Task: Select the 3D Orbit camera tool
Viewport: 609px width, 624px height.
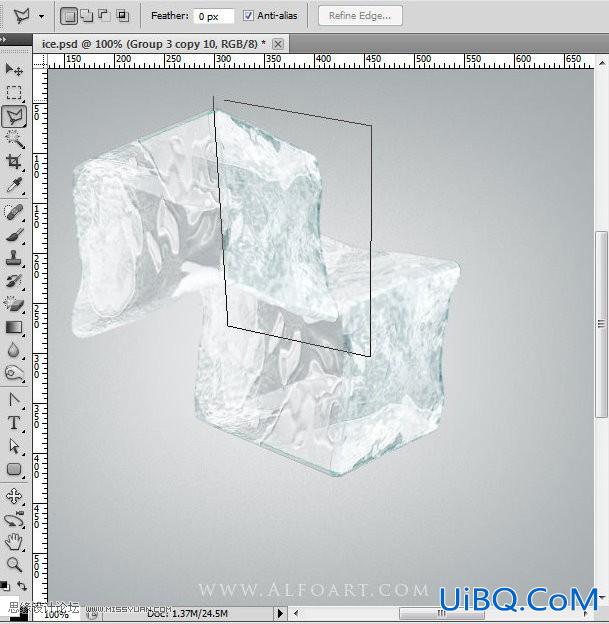Action: (14, 519)
